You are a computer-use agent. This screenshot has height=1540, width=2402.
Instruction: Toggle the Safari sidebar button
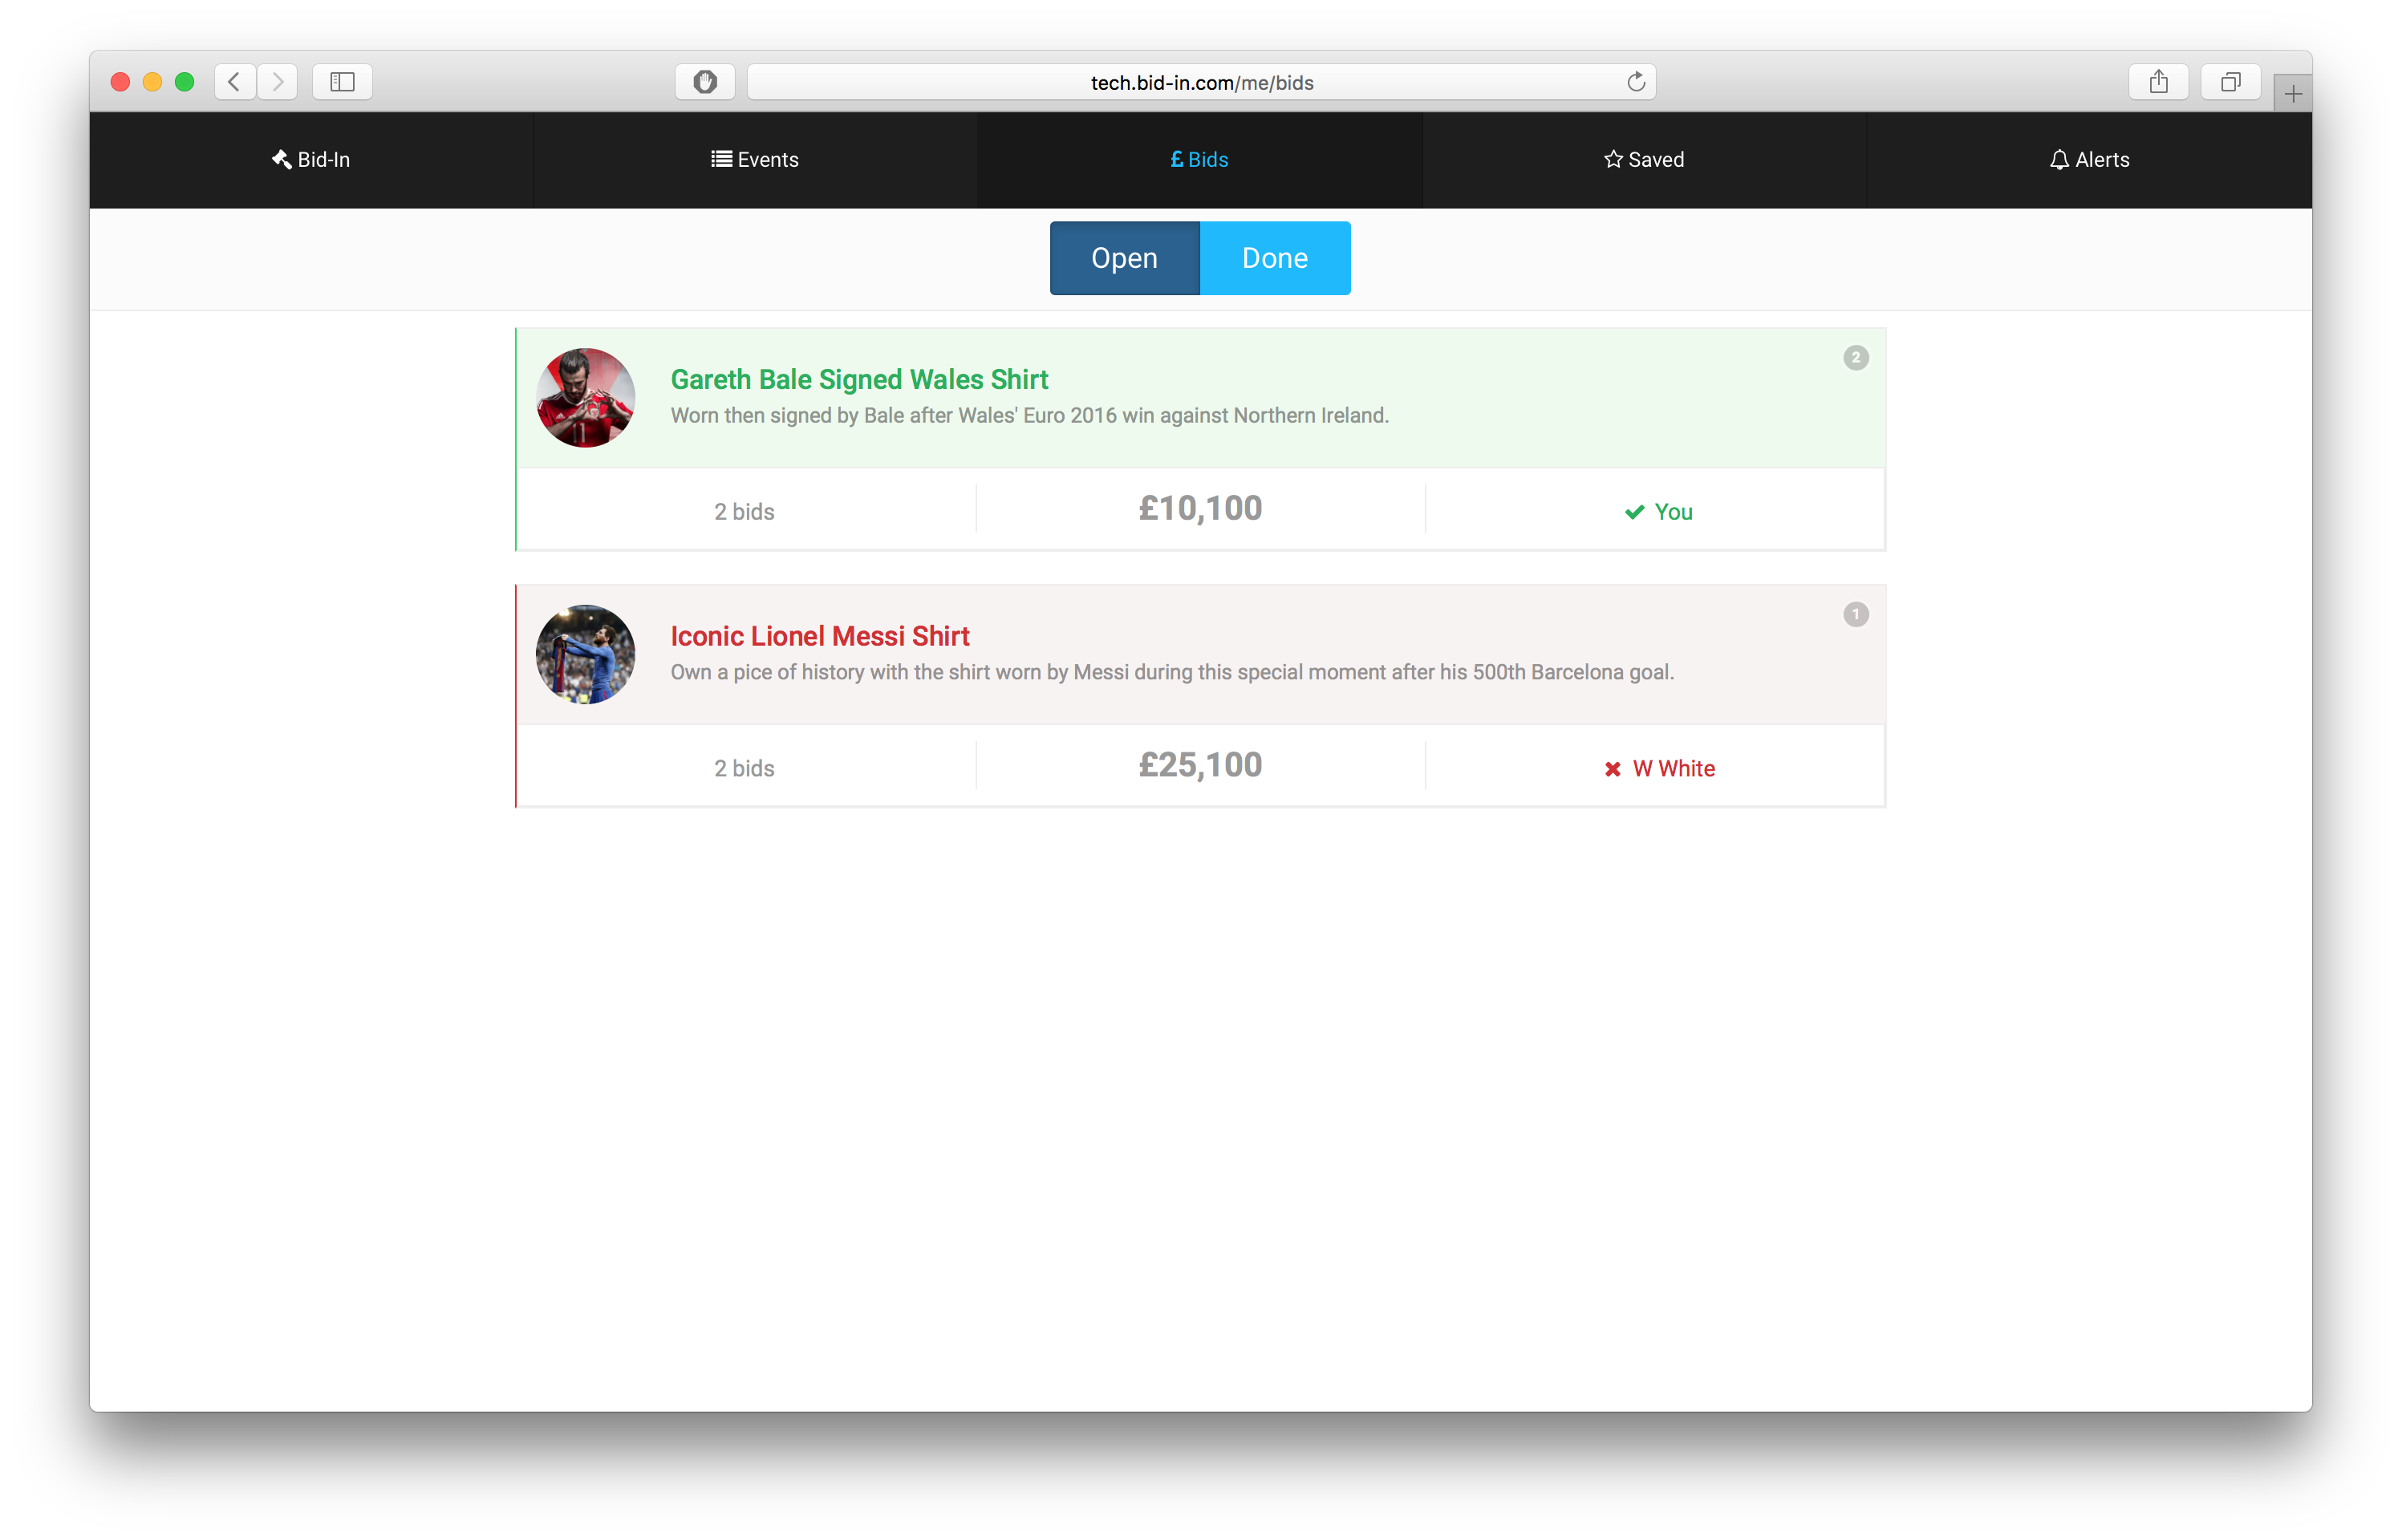(x=342, y=82)
